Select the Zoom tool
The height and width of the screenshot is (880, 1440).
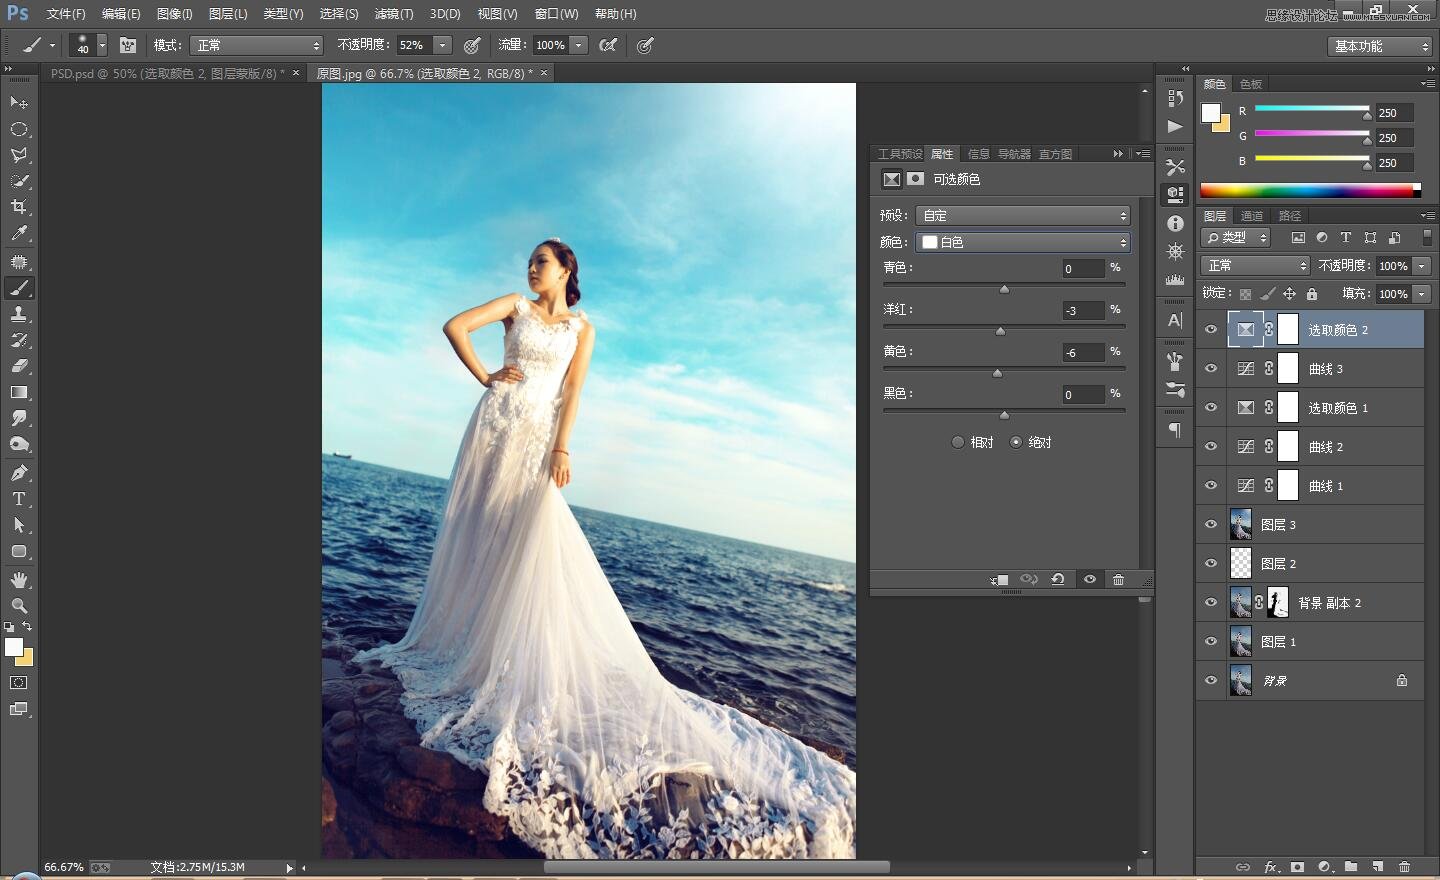(x=19, y=606)
